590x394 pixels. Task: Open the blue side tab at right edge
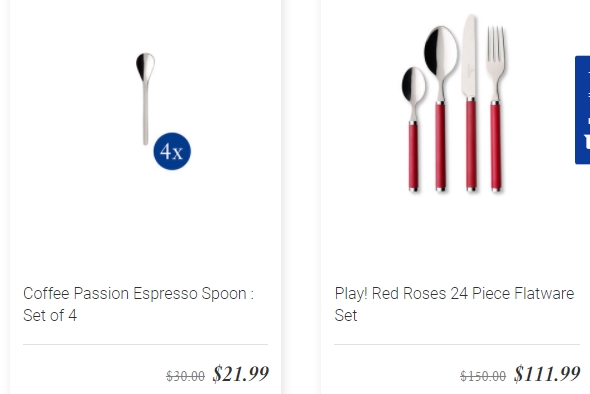582,110
